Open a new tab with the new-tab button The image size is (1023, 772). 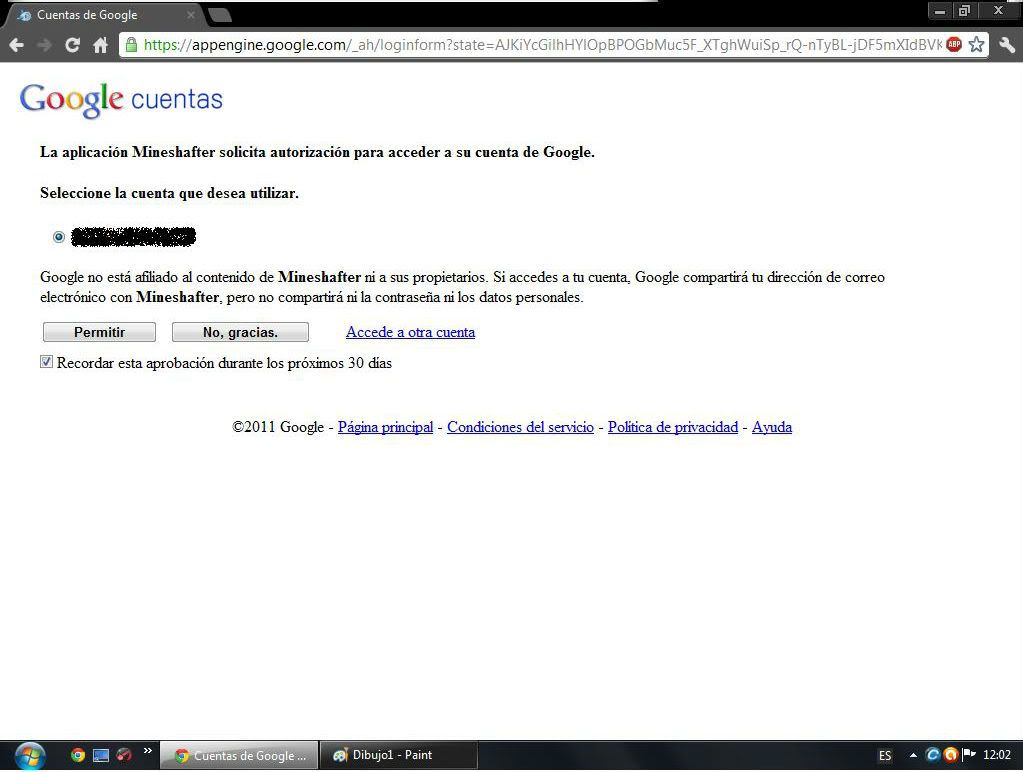[221, 15]
